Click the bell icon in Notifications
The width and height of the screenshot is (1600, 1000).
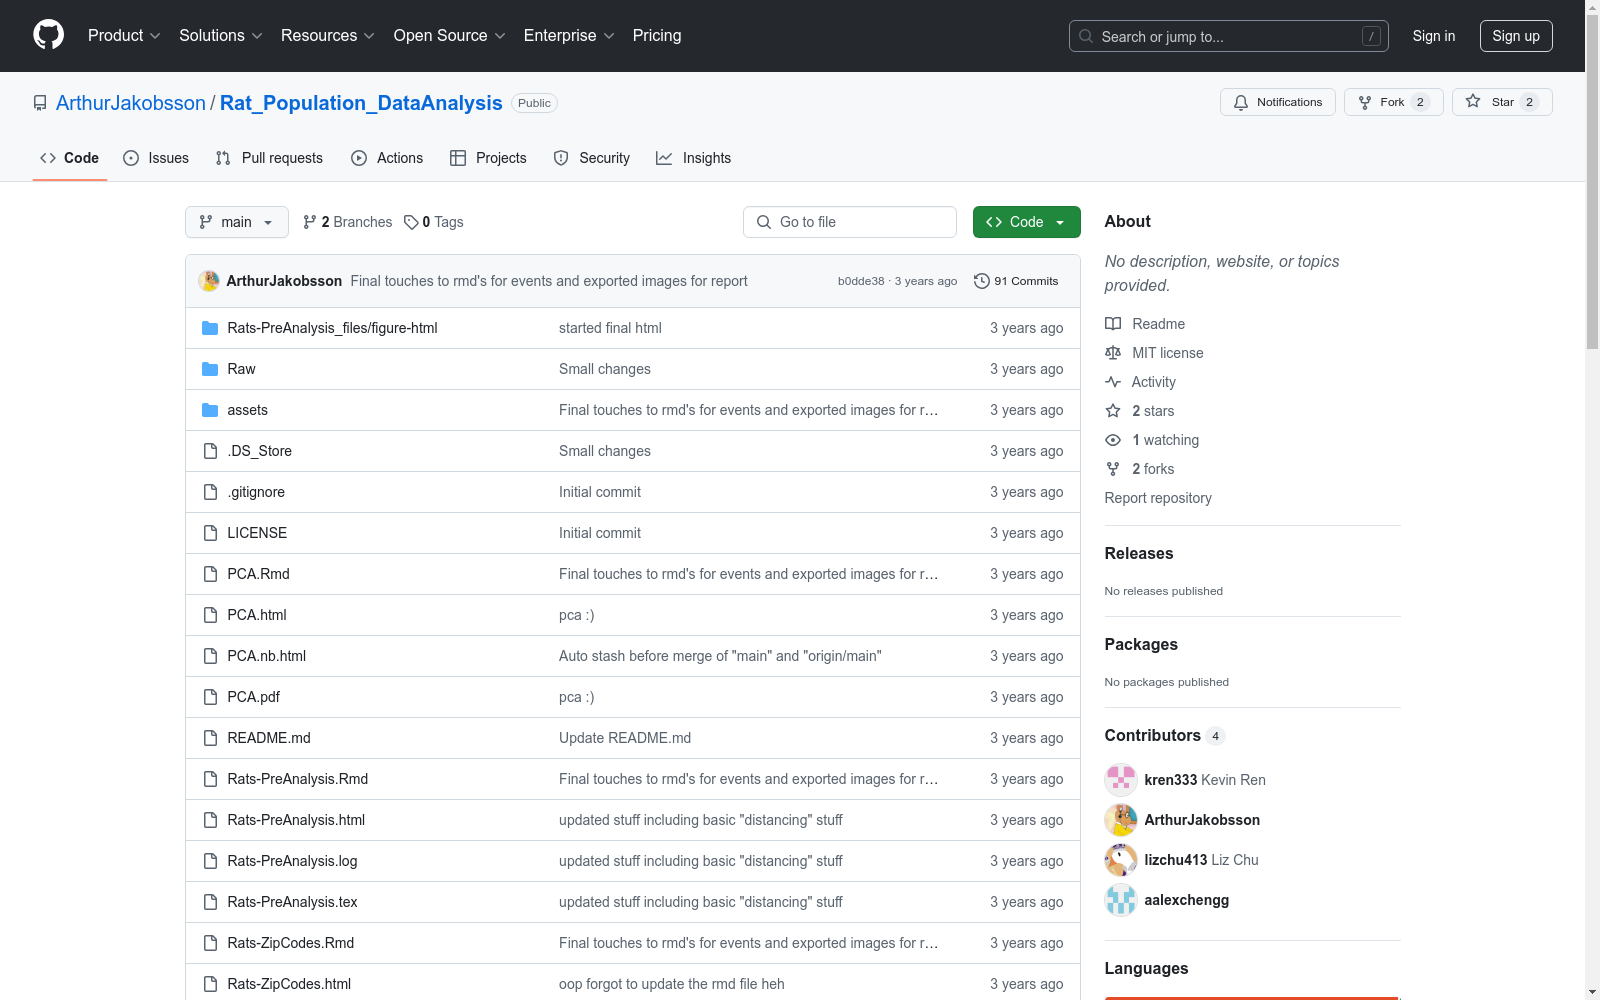pyautogui.click(x=1241, y=102)
